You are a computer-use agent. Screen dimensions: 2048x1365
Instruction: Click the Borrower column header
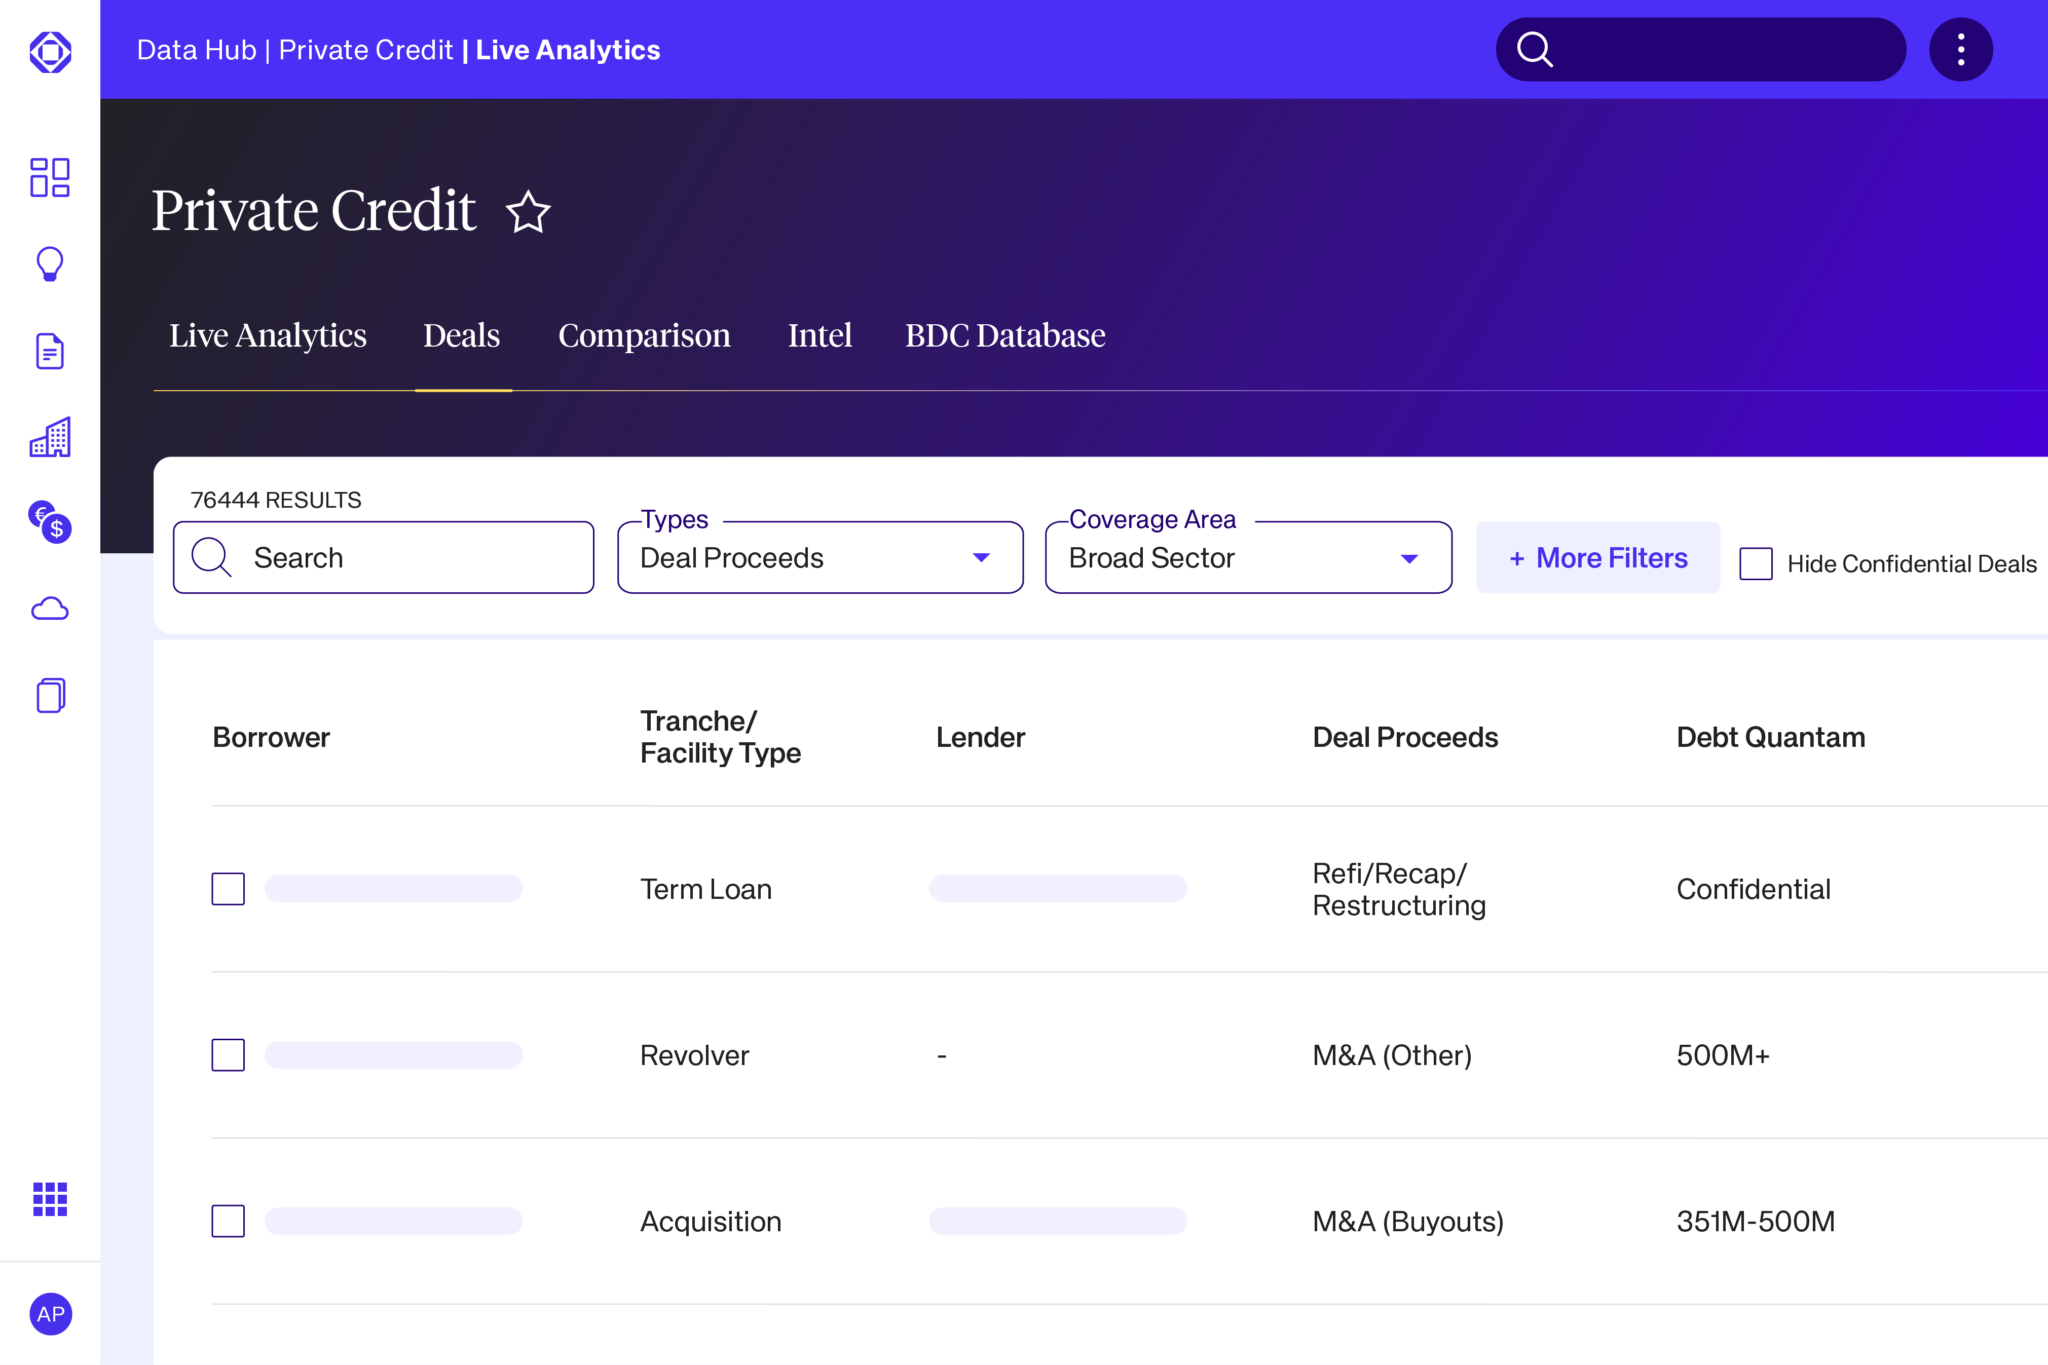click(271, 737)
